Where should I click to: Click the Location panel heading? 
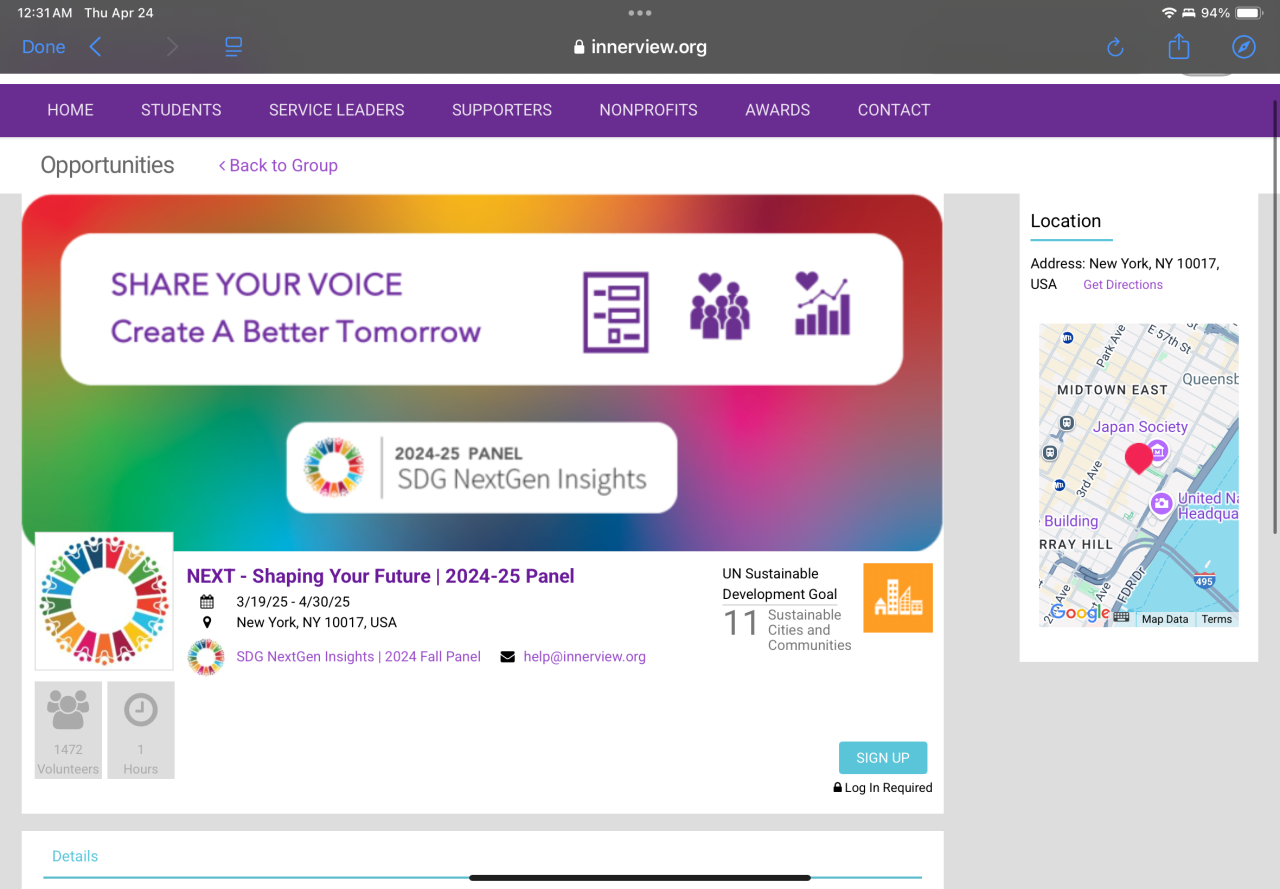1066,222
